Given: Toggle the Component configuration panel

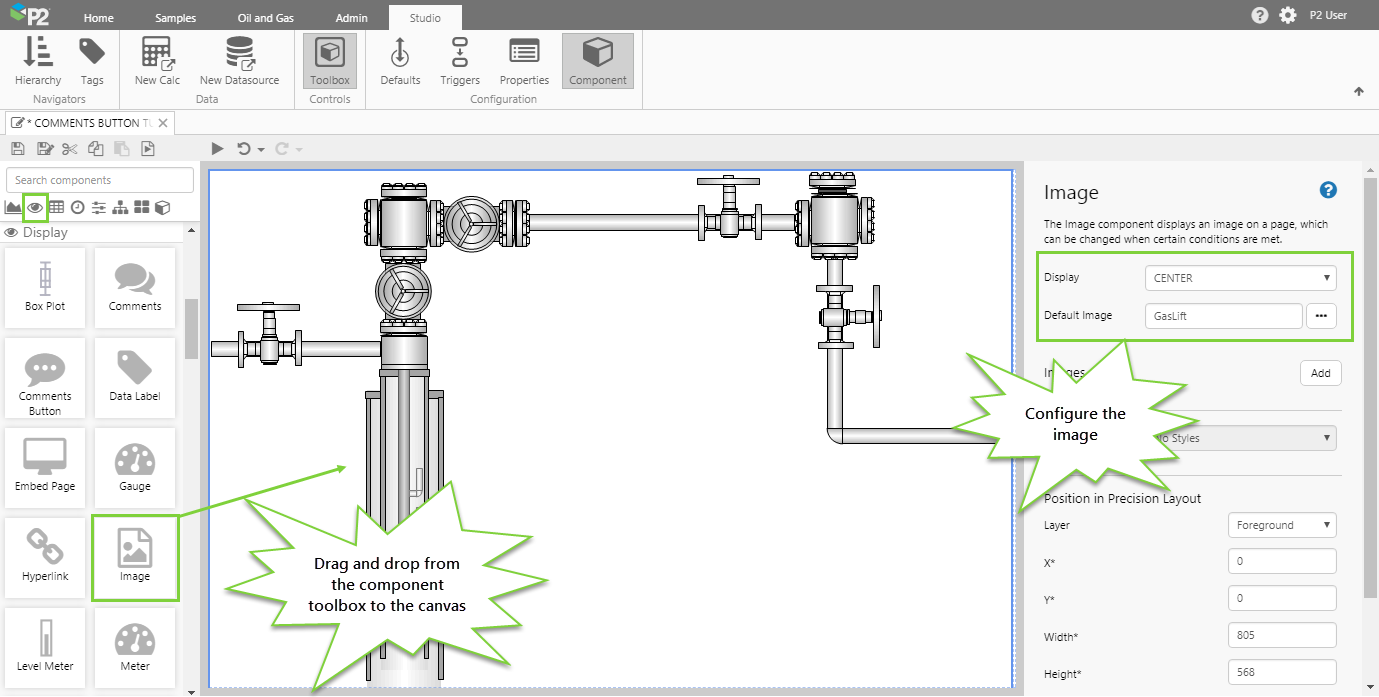Looking at the screenshot, I should [598, 61].
